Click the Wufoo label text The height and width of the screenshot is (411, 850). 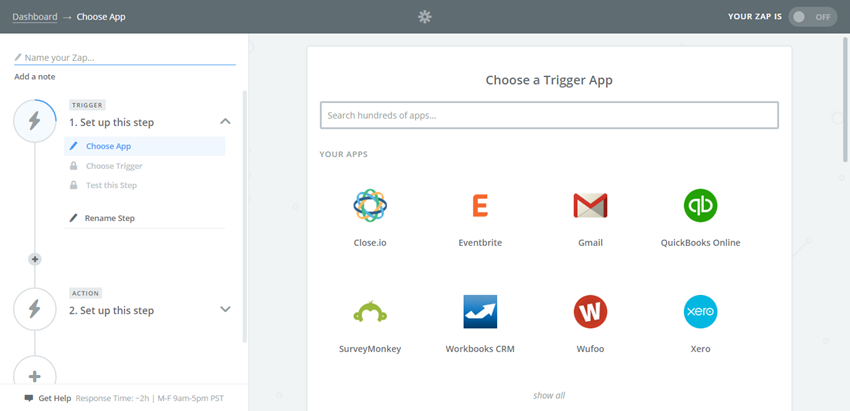point(590,349)
